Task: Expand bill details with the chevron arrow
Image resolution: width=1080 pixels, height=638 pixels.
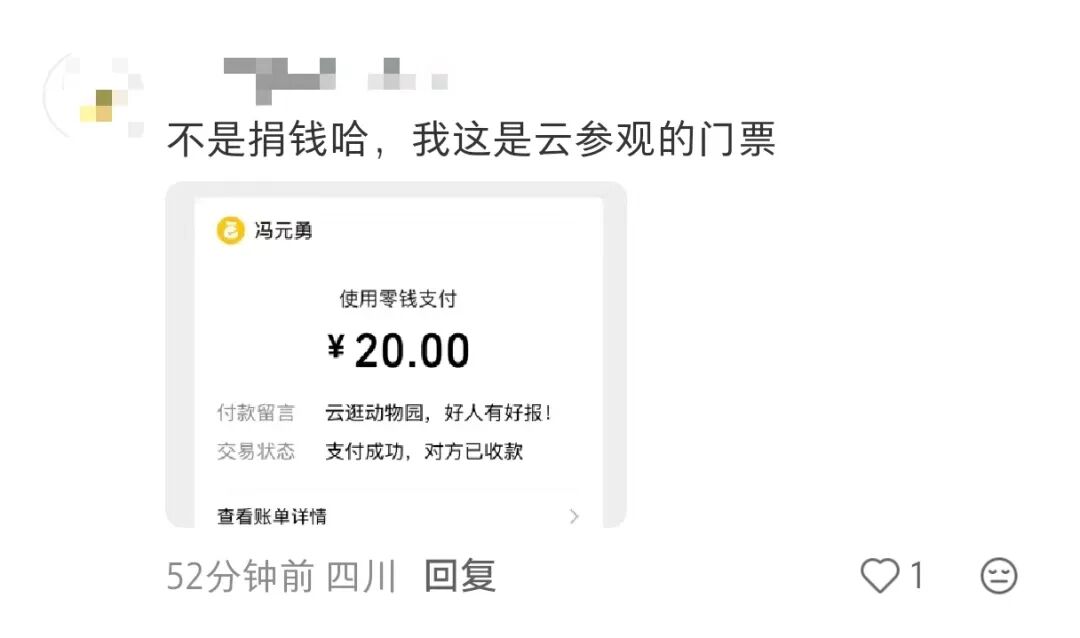Action: pos(574,516)
